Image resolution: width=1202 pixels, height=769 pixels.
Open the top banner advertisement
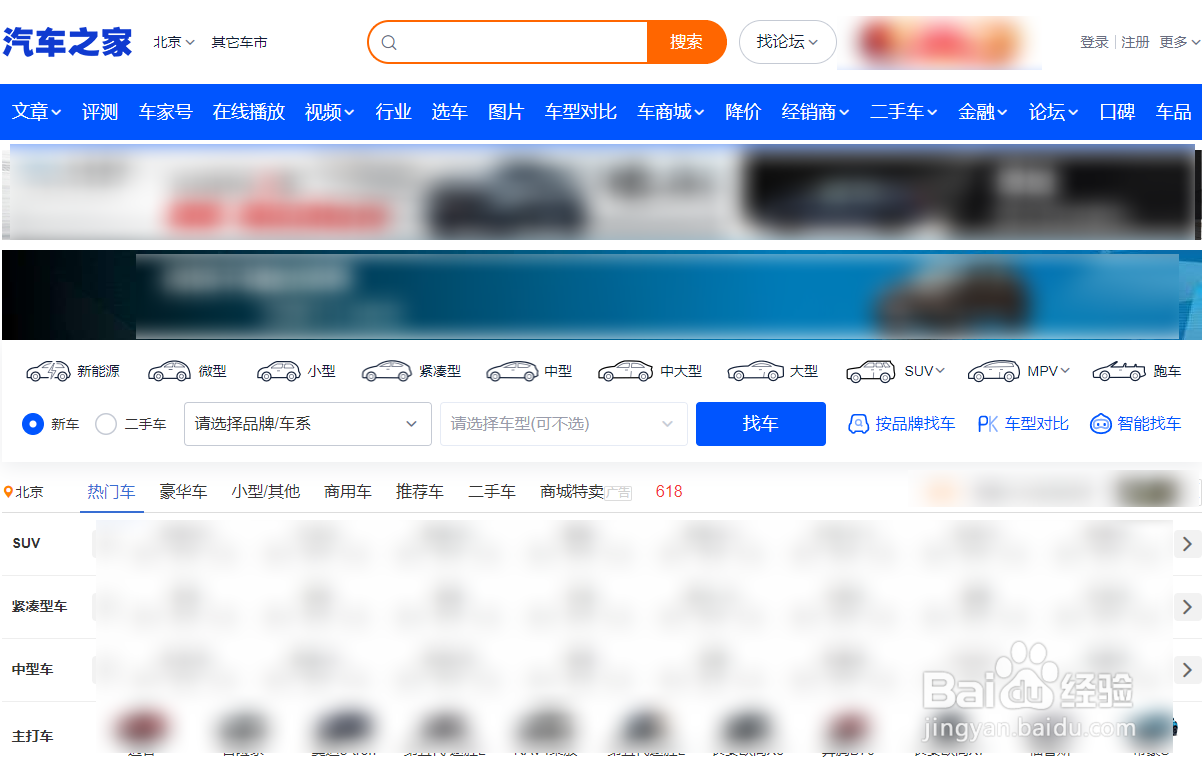(x=601, y=191)
